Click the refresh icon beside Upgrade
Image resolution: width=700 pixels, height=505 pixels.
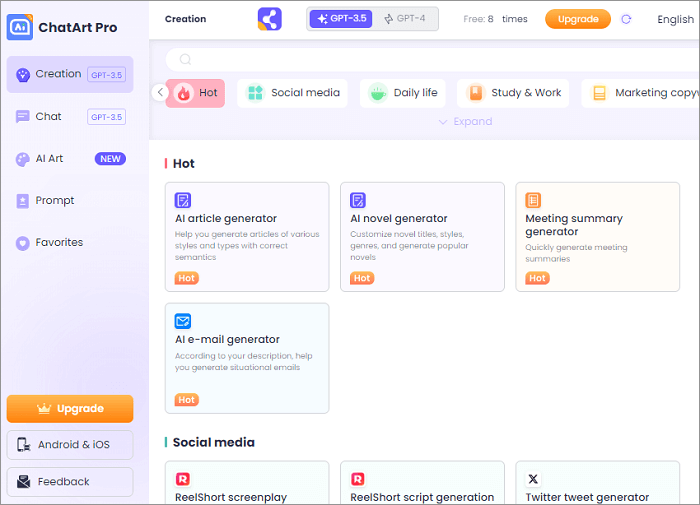(x=626, y=19)
